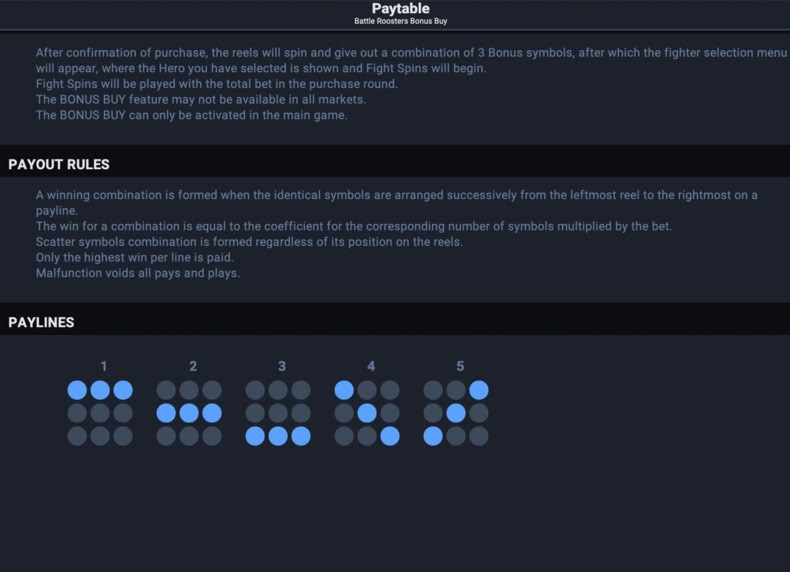Click the Malfunction voids all pays text

coord(138,273)
